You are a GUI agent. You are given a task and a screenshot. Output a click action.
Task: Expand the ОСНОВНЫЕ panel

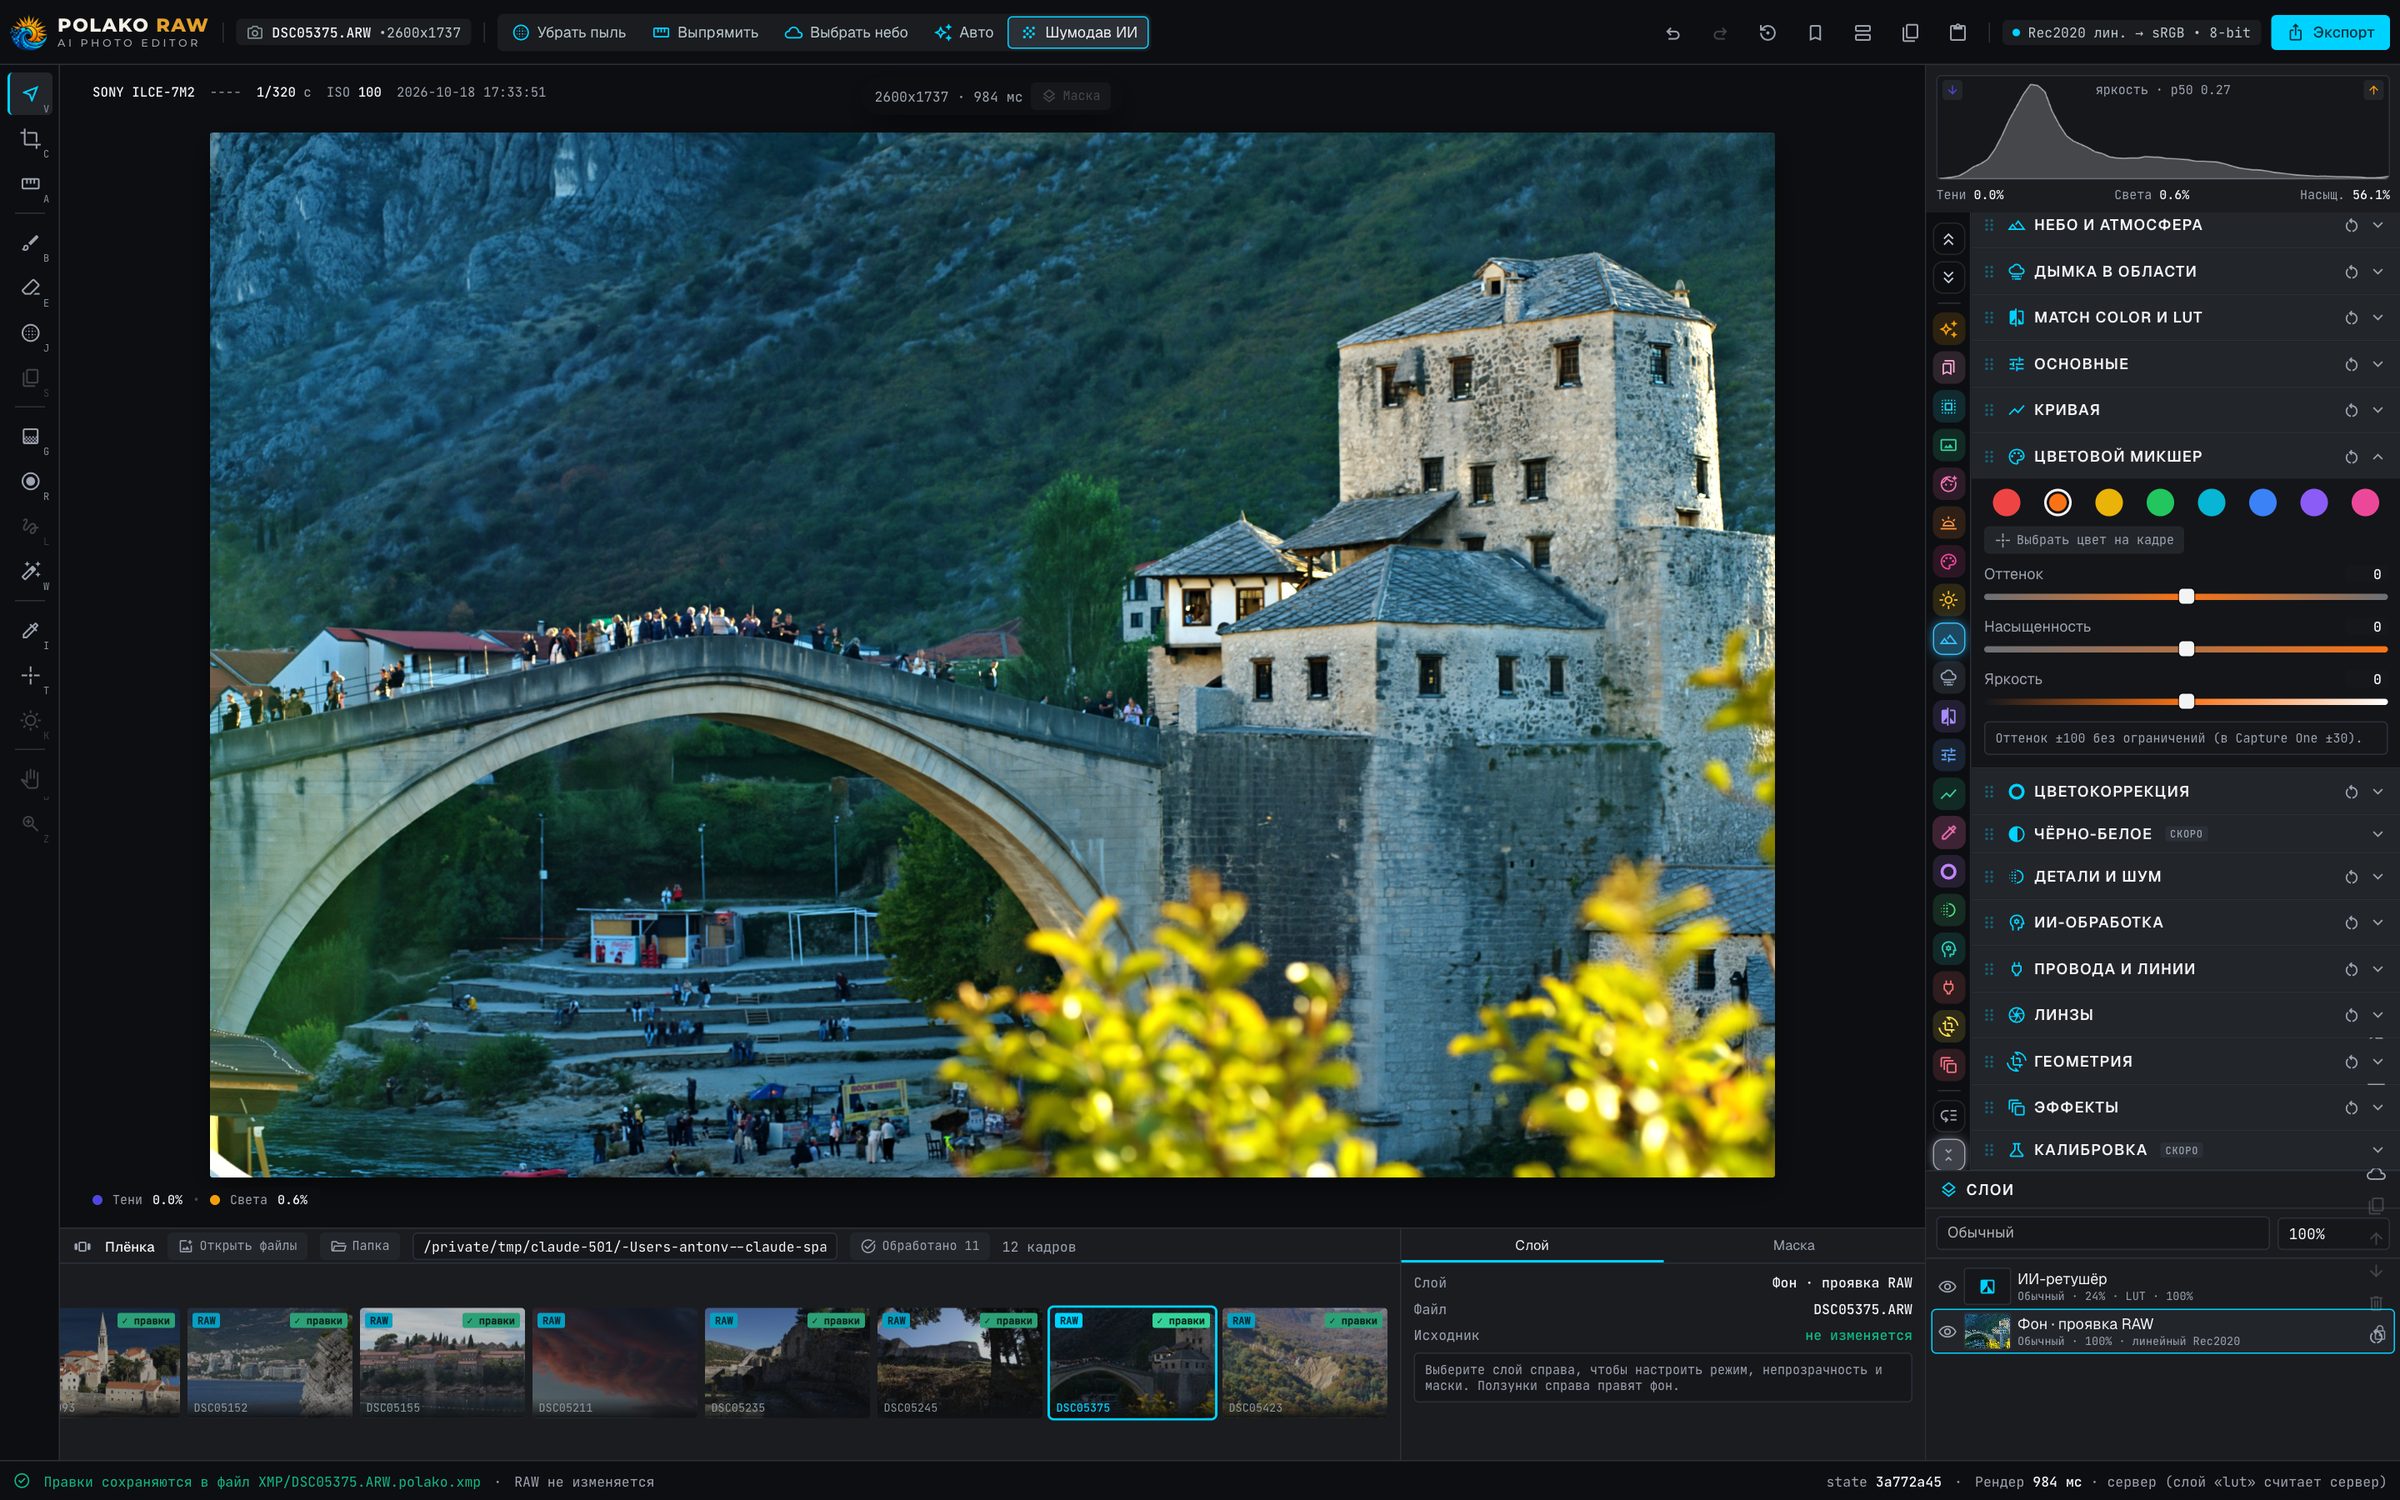click(x=2184, y=364)
